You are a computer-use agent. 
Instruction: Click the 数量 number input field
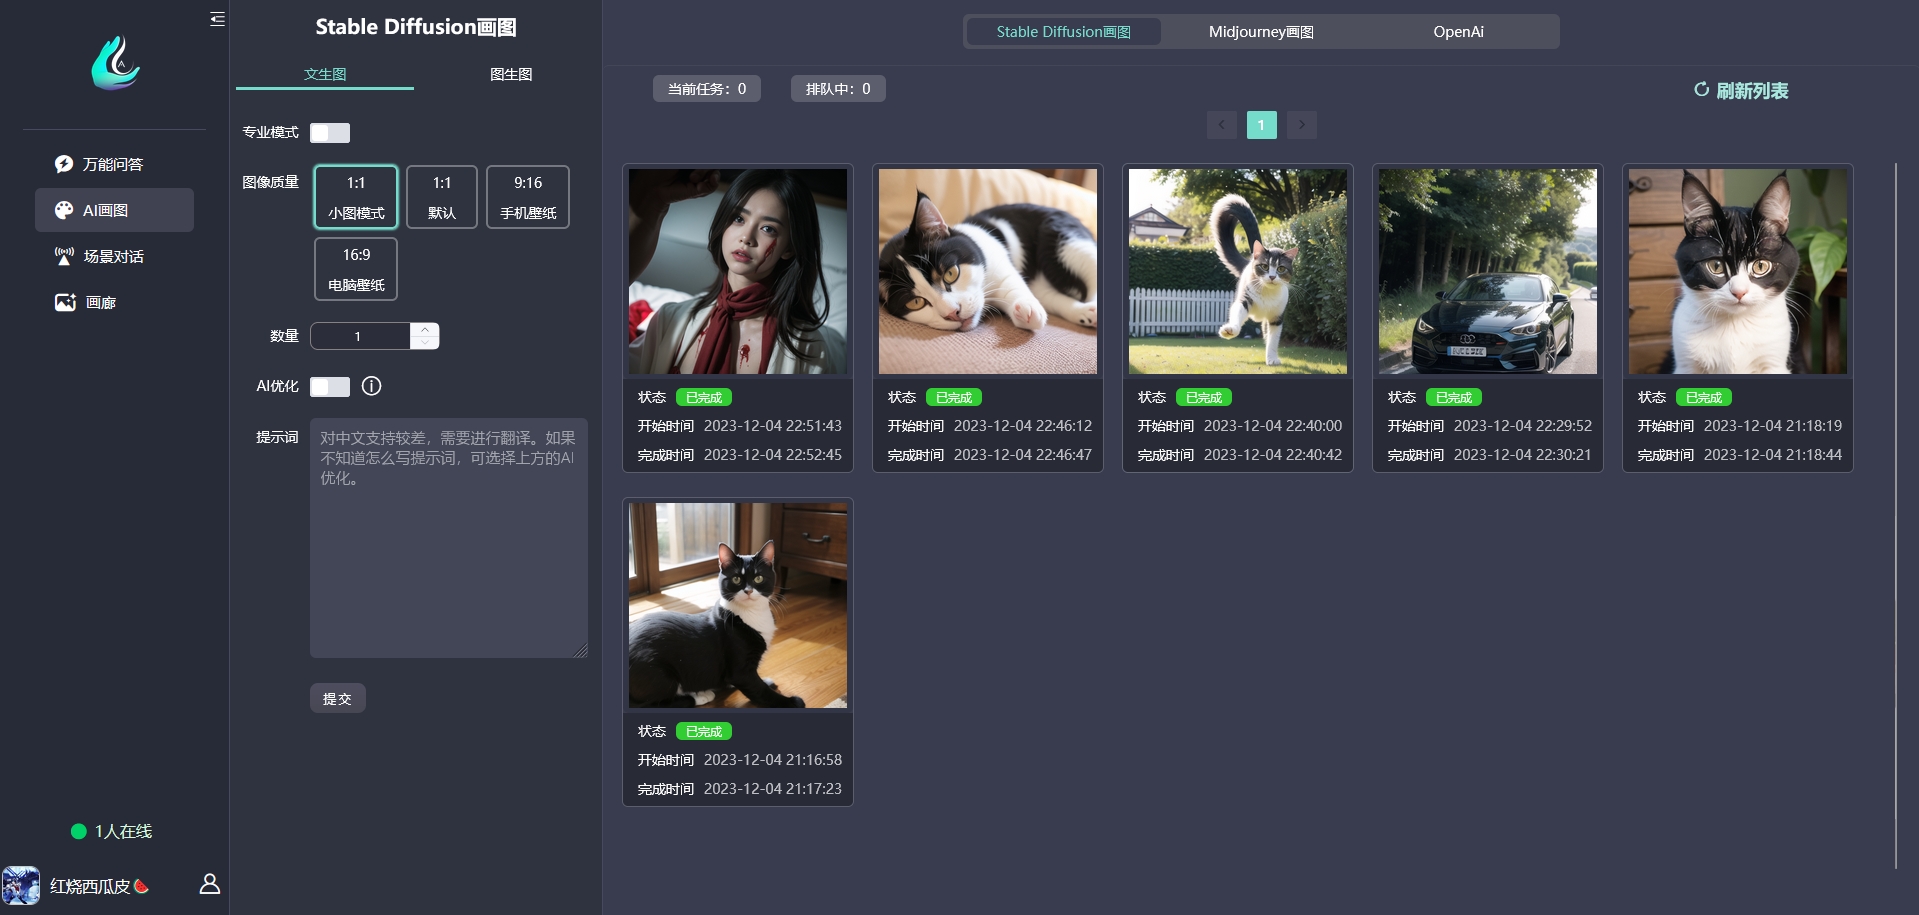pyautogui.click(x=361, y=336)
